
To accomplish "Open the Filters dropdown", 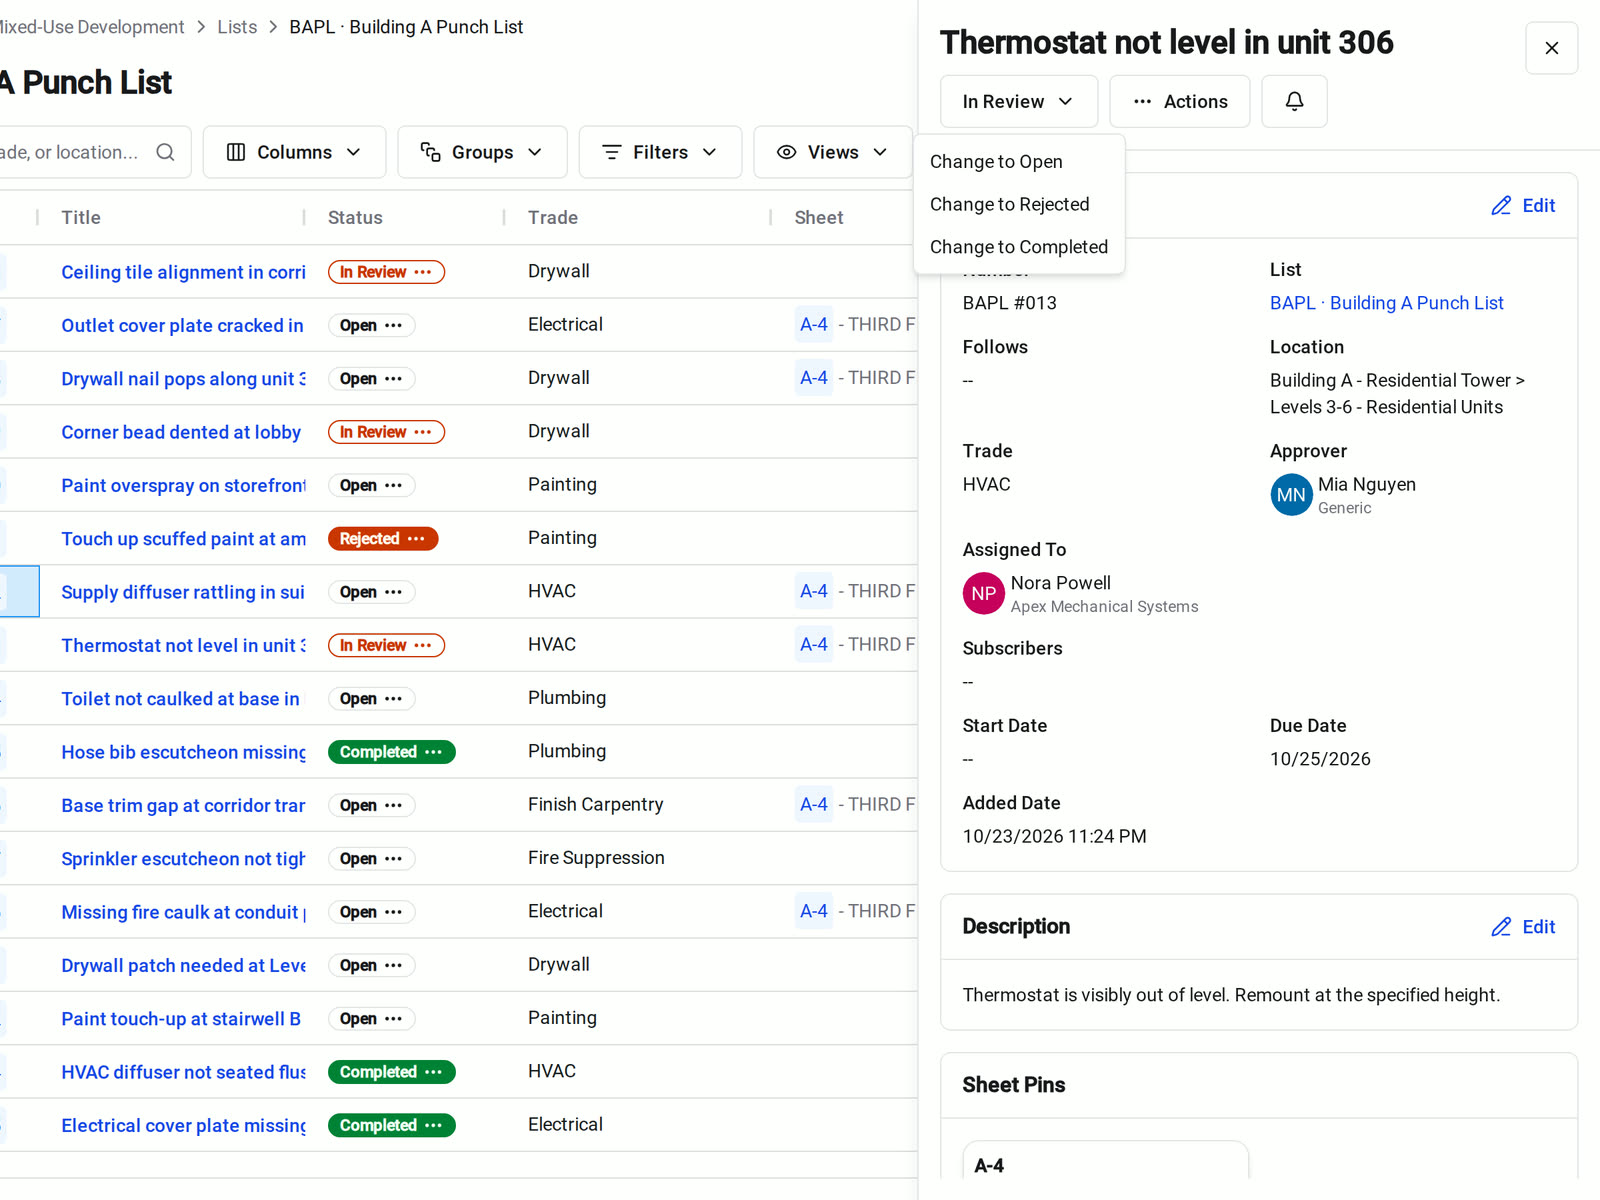I will point(660,152).
